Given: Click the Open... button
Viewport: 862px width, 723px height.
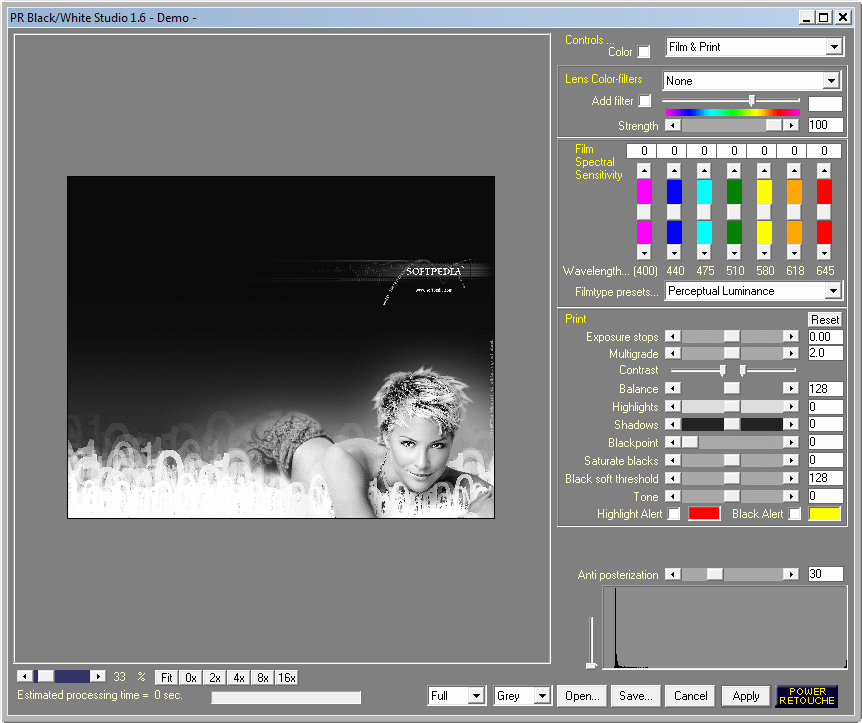Looking at the screenshot, I should (582, 696).
